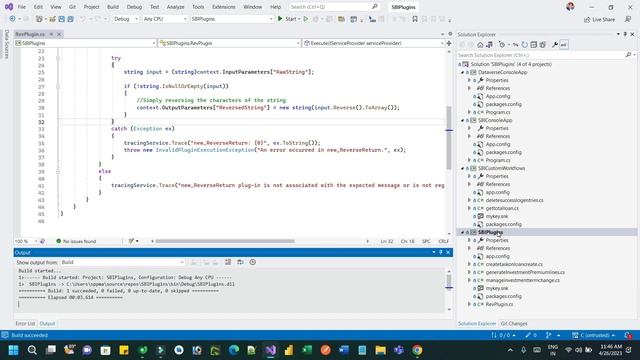The height and width of the screenshot is (360, 640).
Task: Switch to the Error List tab
Action: (x=25, y=324)
